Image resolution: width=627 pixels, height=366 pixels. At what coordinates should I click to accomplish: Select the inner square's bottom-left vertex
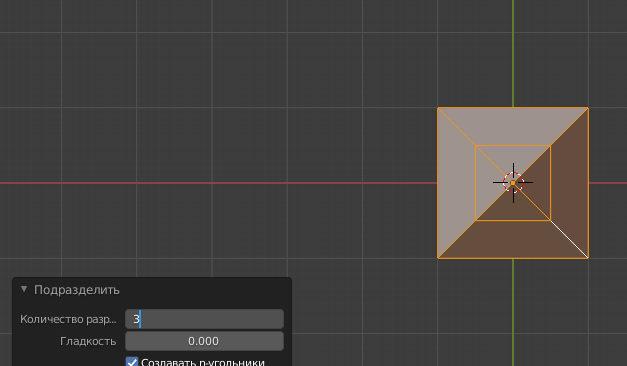coord(476,220)
